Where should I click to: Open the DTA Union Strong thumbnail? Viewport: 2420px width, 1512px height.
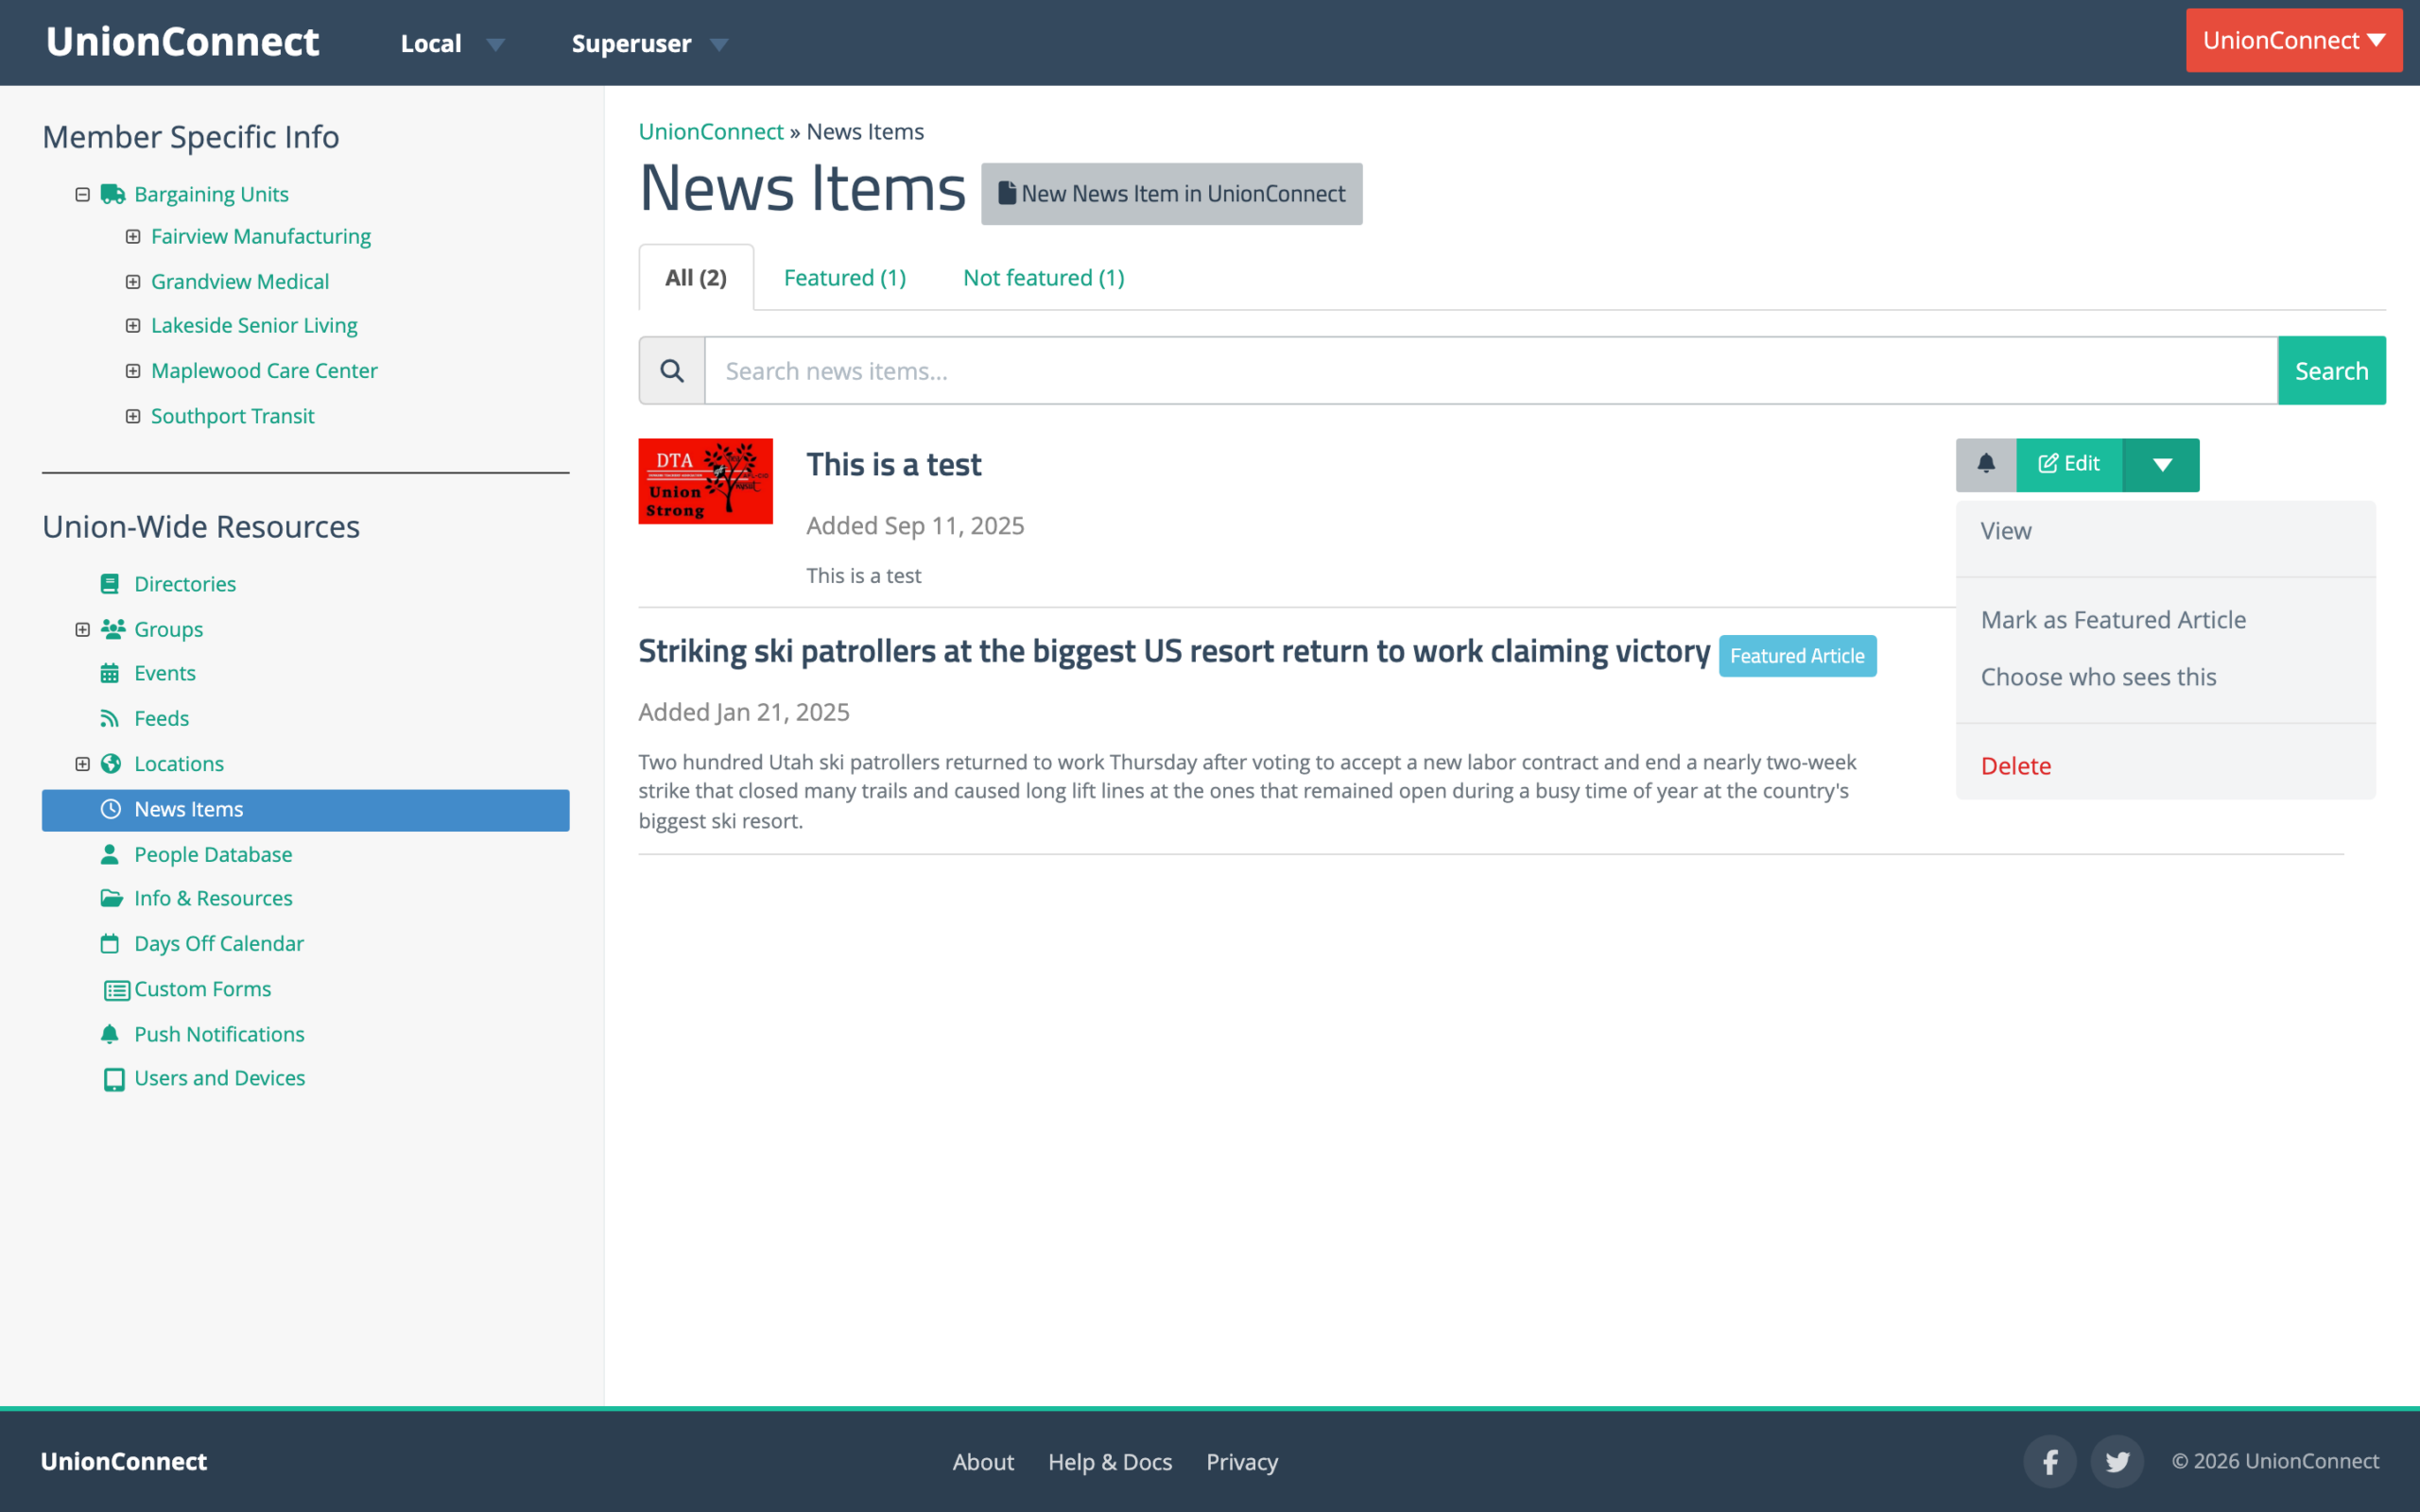click(x=706, y=481)
